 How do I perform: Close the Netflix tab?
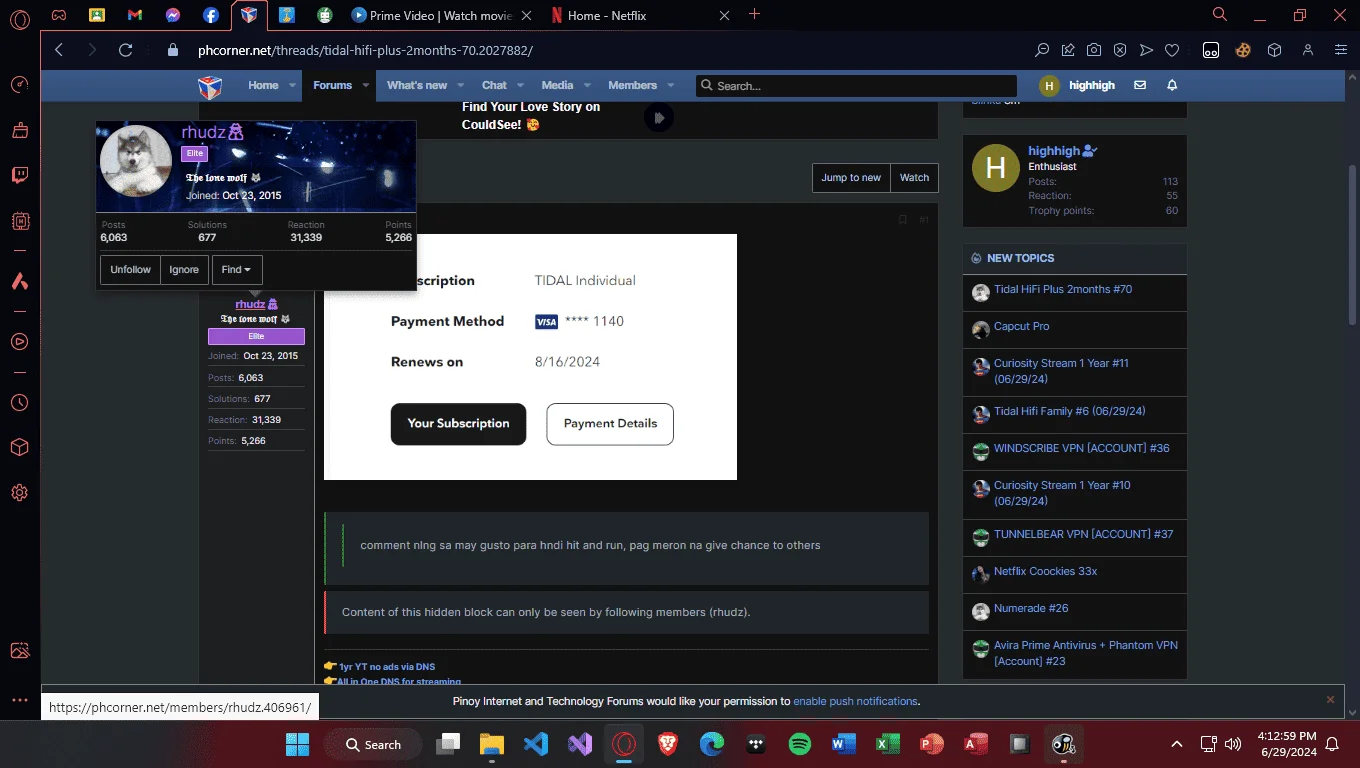tap(724, 15)
